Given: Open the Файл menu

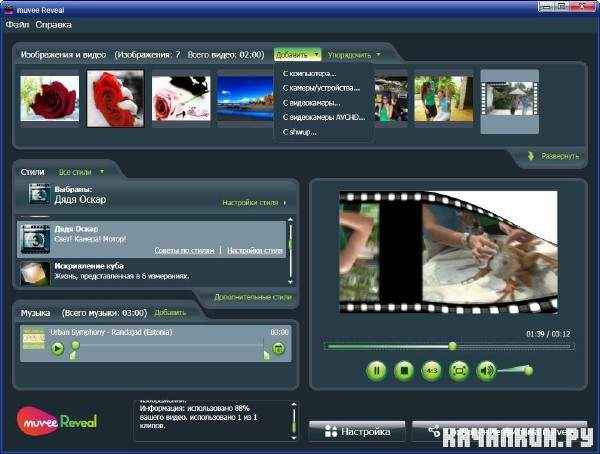Looking at the screenshot, I should pos(17,25).
